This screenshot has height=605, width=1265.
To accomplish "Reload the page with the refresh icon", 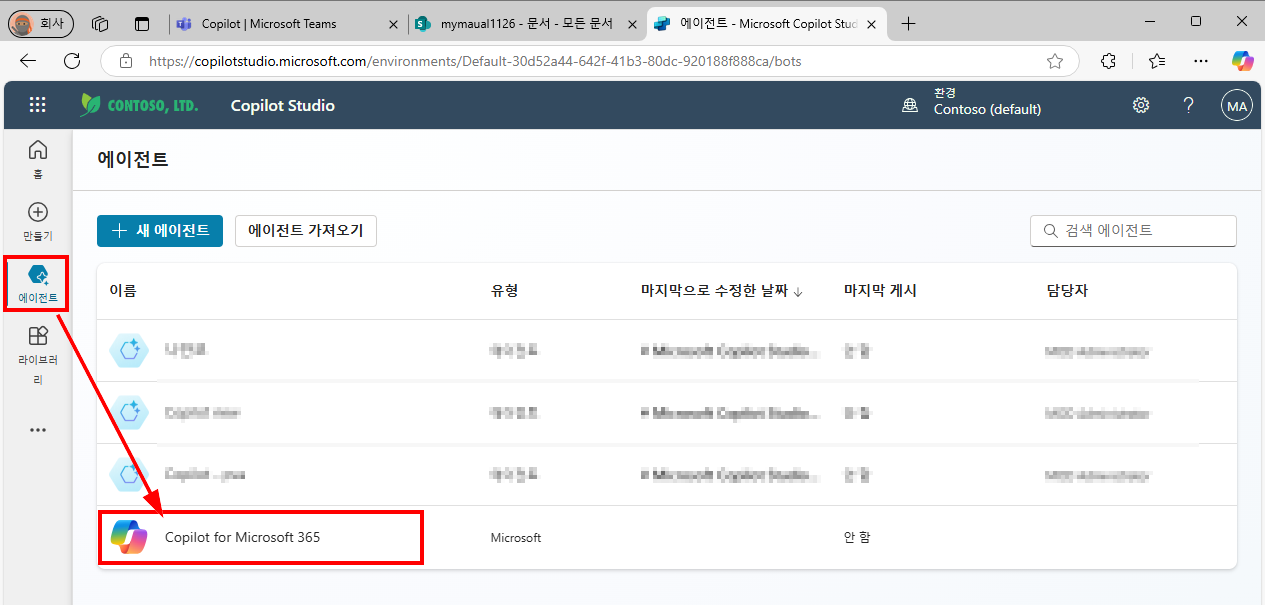I will tap(72, 61).
